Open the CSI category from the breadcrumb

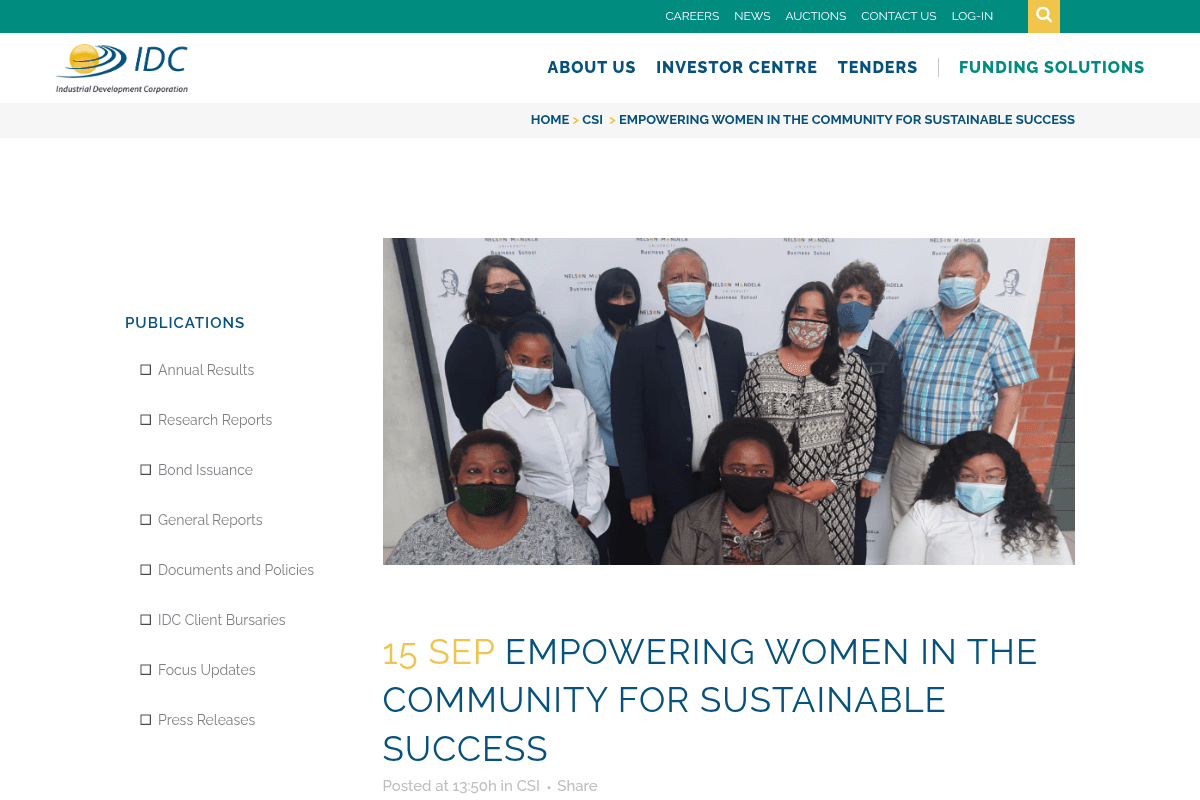tap(592, 119)
